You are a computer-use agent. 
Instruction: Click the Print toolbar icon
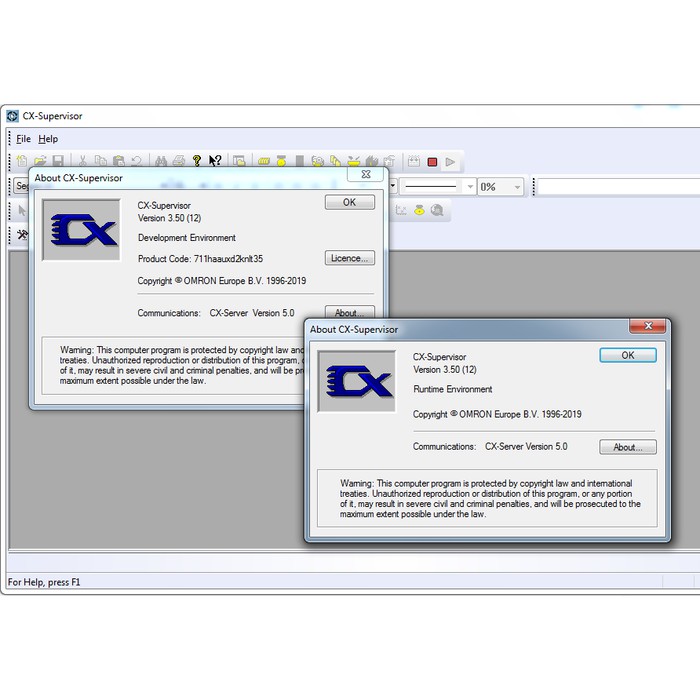coord(179,161)
